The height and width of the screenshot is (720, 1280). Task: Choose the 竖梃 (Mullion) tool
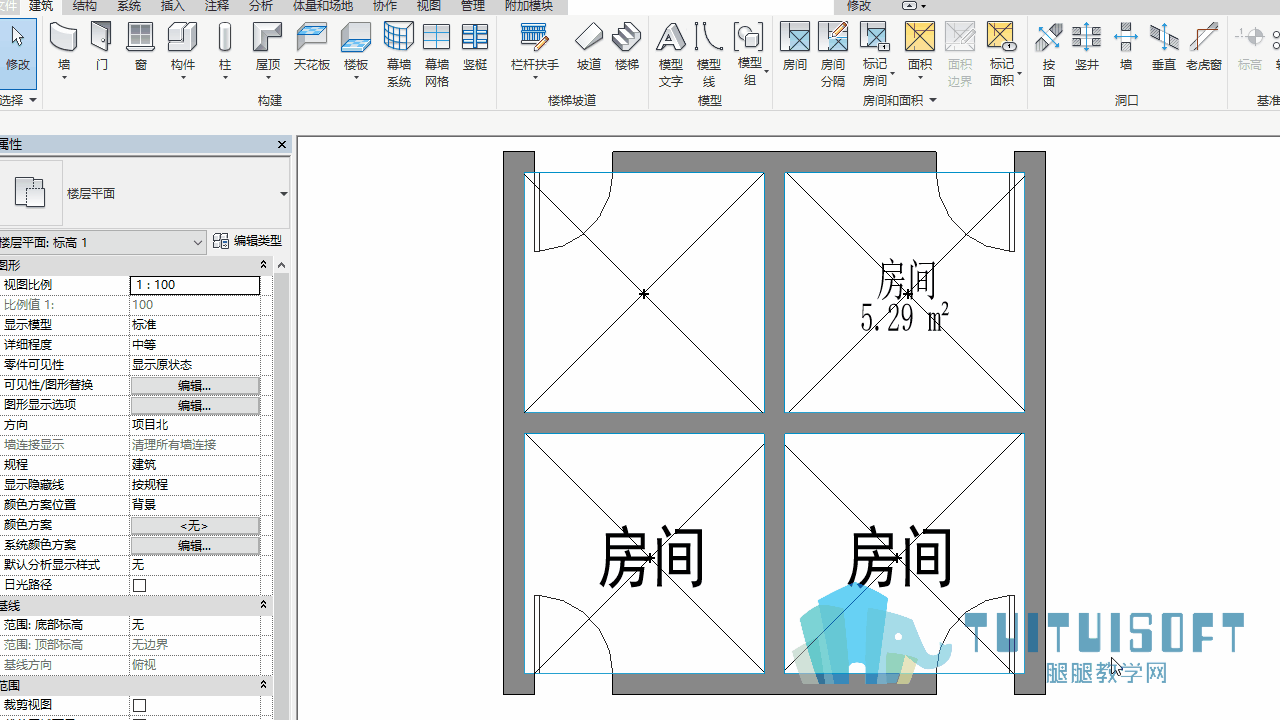(475, 48)
